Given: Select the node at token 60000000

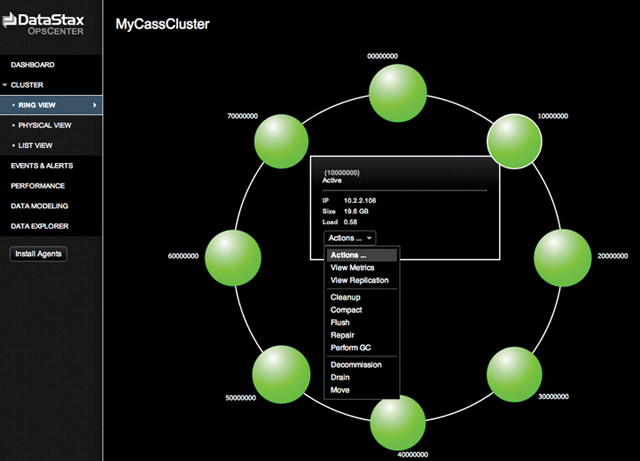Looking at the screenshot, I should (233, 258).
